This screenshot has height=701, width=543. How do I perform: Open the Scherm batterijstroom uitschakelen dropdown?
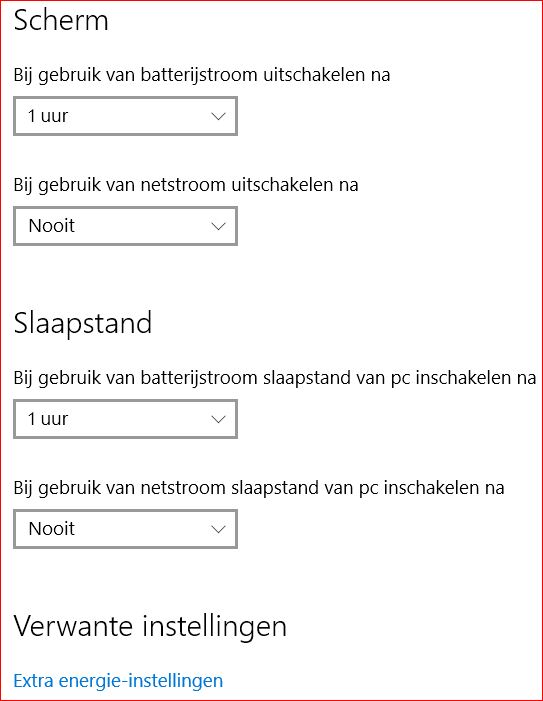[x=125, y=116]
